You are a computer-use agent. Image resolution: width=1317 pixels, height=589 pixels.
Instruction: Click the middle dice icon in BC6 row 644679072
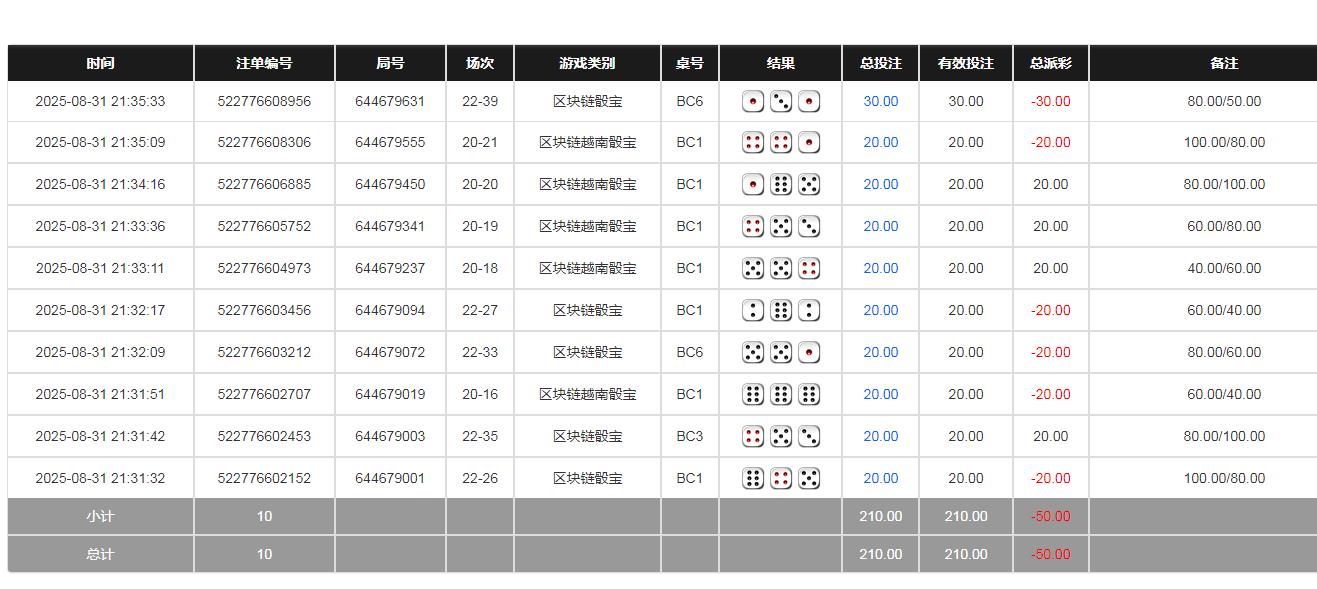coord(781,352)
